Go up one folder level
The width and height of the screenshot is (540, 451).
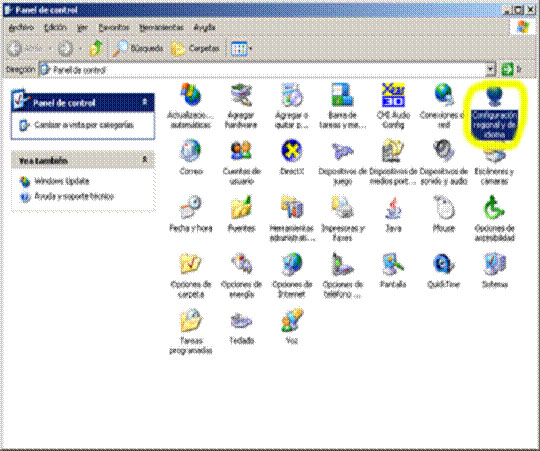96,49
